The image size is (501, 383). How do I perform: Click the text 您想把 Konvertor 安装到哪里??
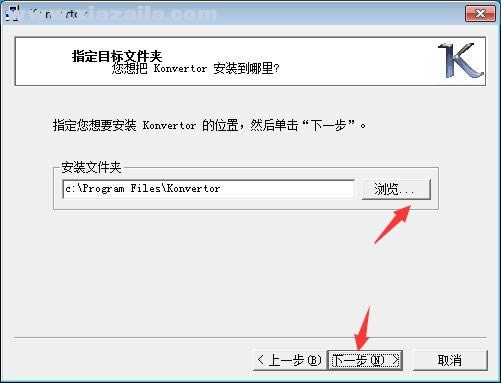195,69
